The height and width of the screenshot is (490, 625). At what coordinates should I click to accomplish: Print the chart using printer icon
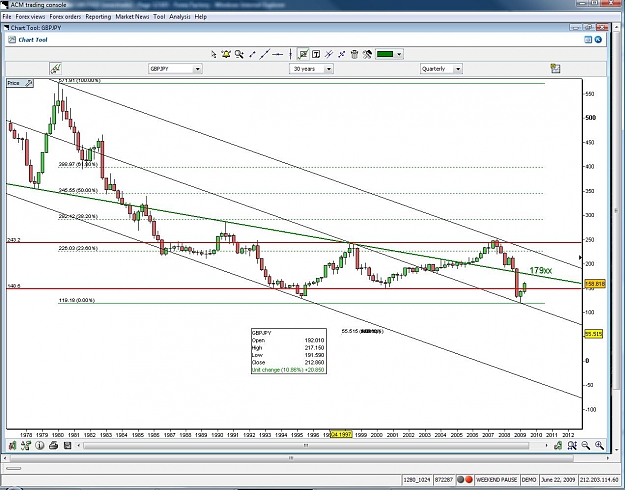53,445
